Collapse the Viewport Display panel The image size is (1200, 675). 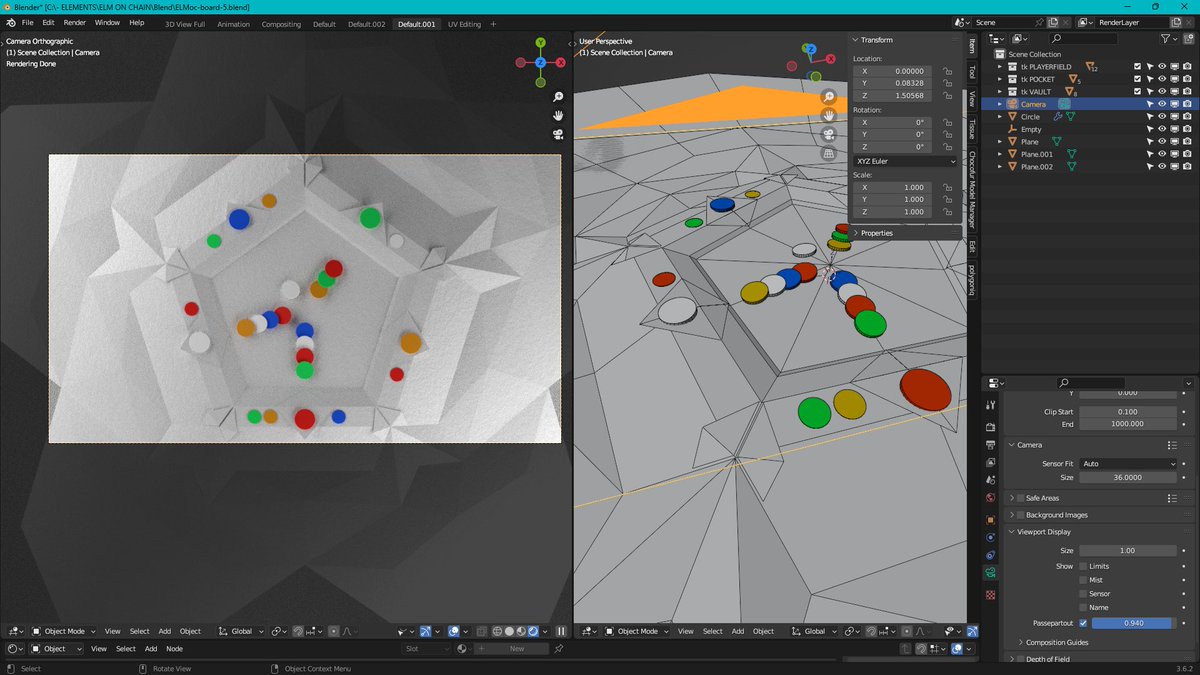[x=1011, y=532]
